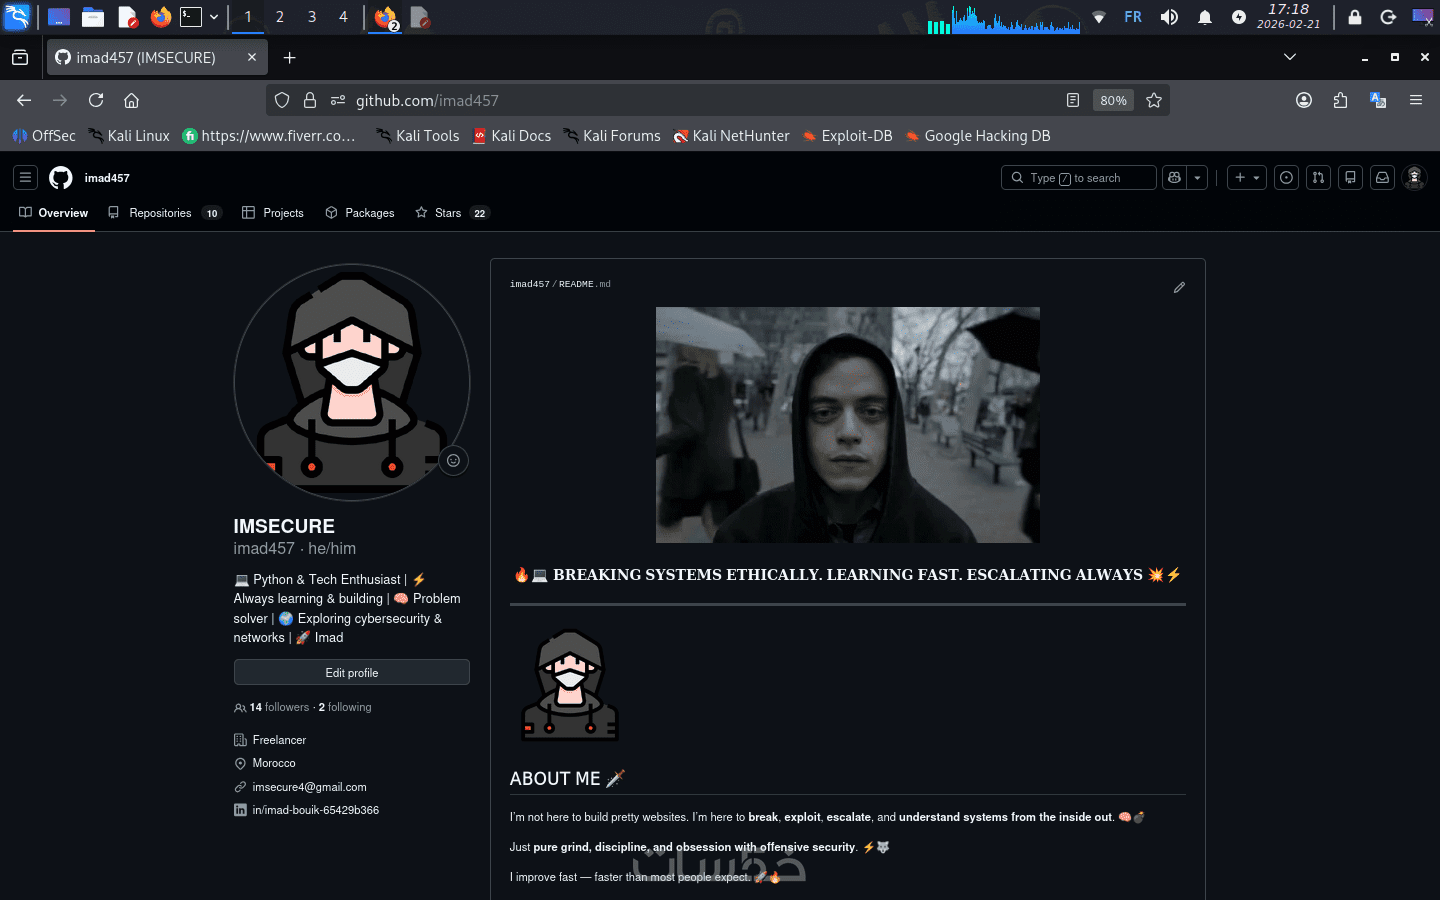Switch to the Stars tab
Image resolution: width=1440 pixels, height=900 pixels.
point(452,213)
